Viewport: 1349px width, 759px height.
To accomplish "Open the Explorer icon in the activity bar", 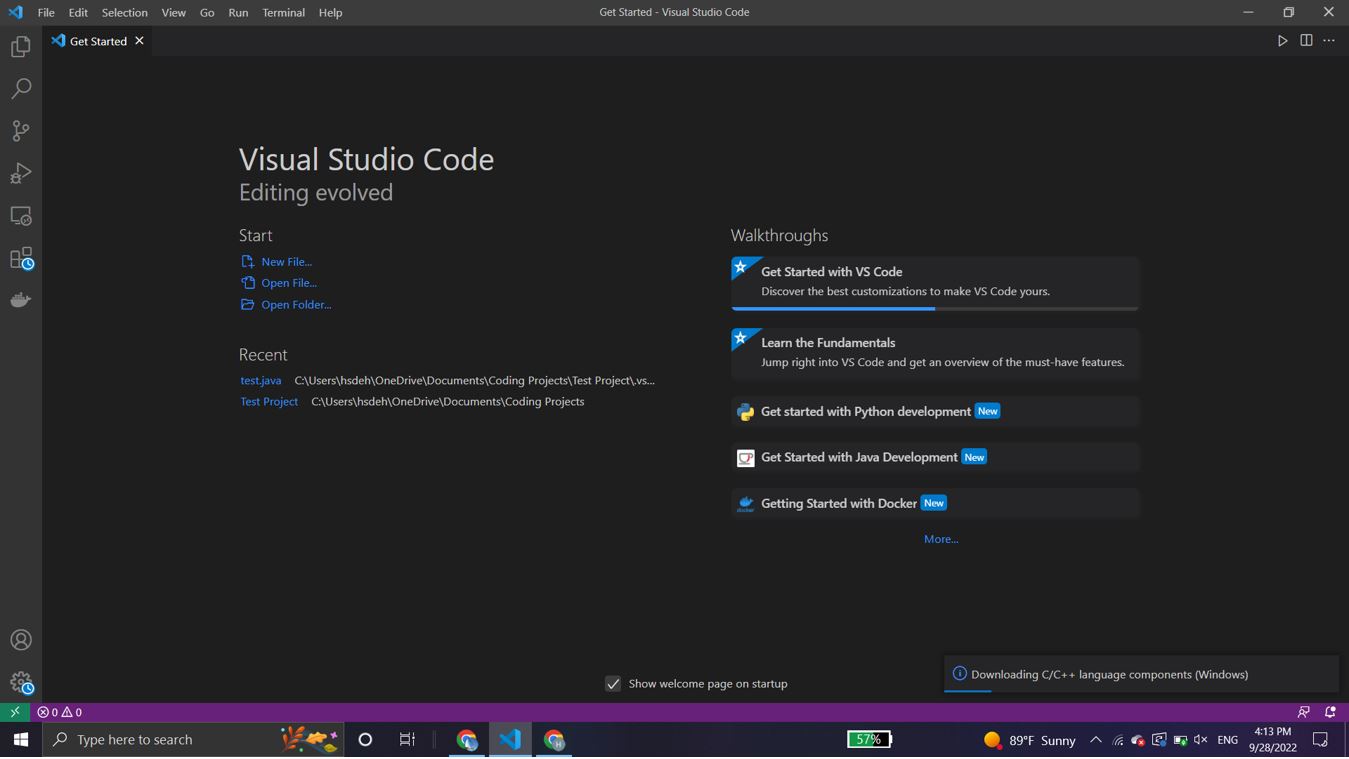I will (20, 46).
